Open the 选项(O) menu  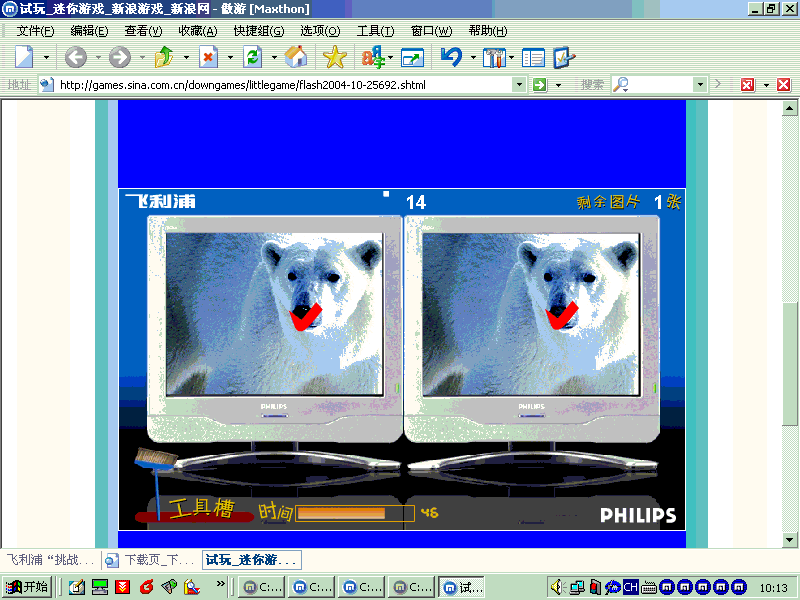[x=320, y=31]
